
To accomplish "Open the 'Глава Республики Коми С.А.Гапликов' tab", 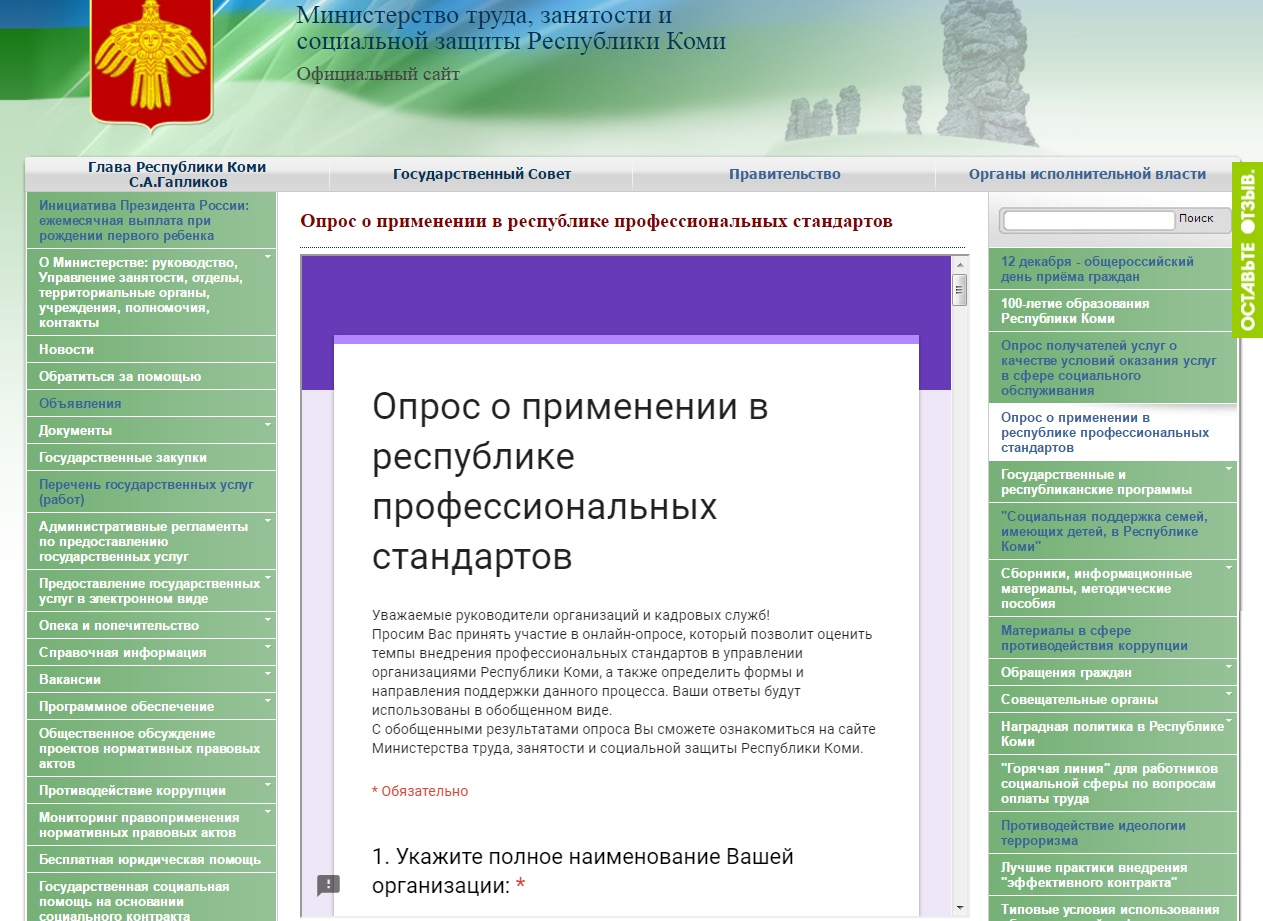I will 177,174.
